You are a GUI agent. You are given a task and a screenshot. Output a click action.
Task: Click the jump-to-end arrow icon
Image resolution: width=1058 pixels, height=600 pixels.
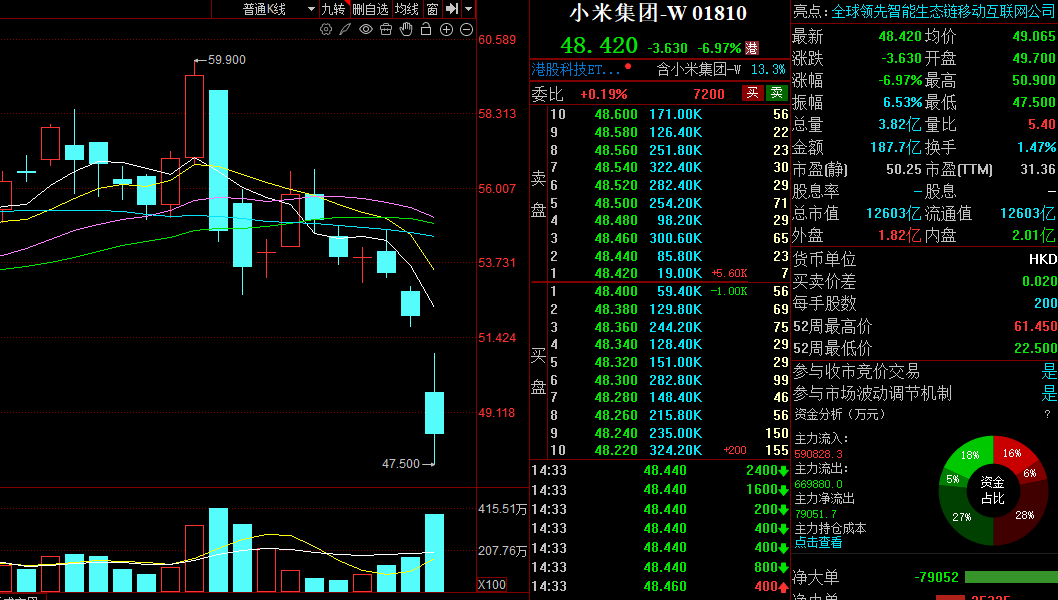pyautogui.click(x=452, y=9)
